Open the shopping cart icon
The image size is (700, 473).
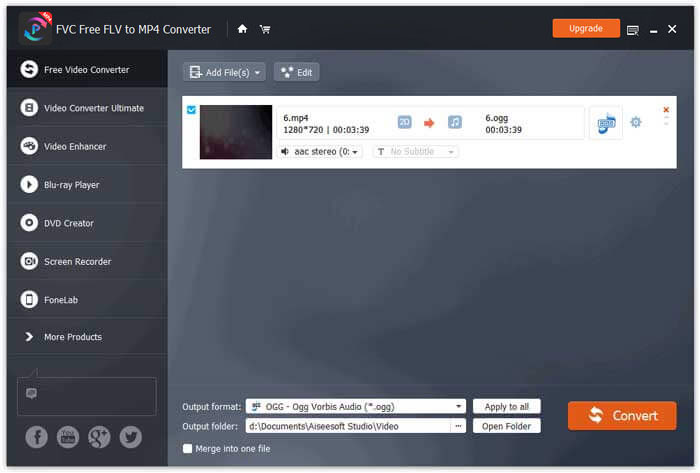[265, 29]
